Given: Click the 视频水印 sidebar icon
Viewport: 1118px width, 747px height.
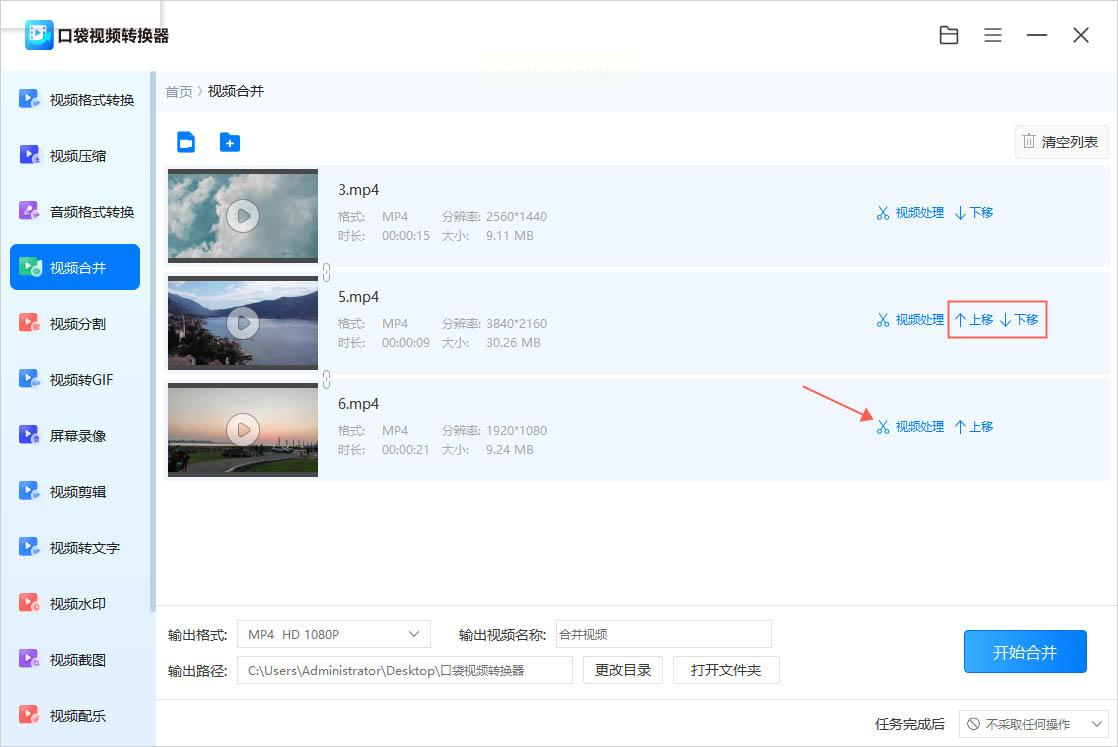Looking at the screenshot, I should click(x=29, y=603).
